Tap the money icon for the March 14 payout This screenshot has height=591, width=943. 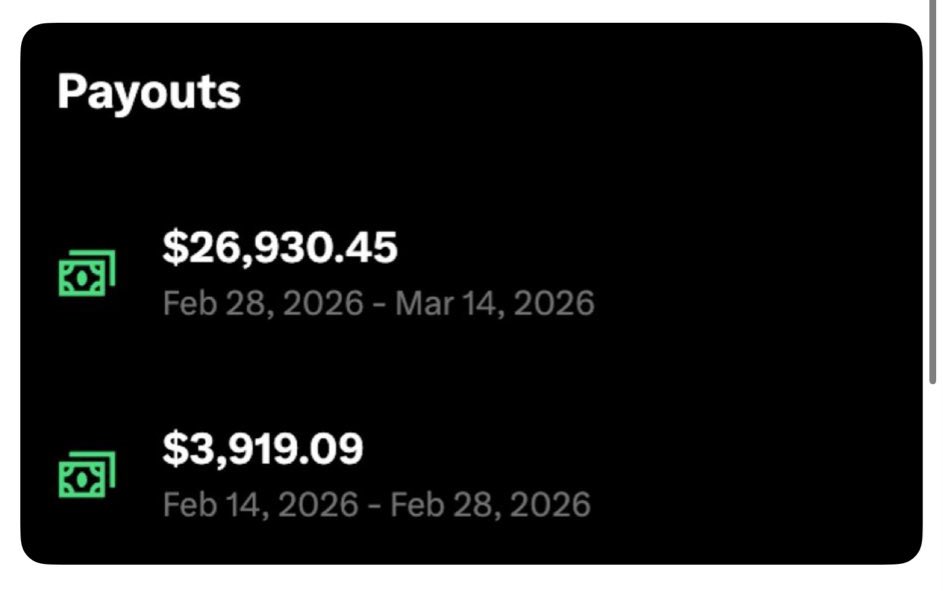(x=87, y=272)
